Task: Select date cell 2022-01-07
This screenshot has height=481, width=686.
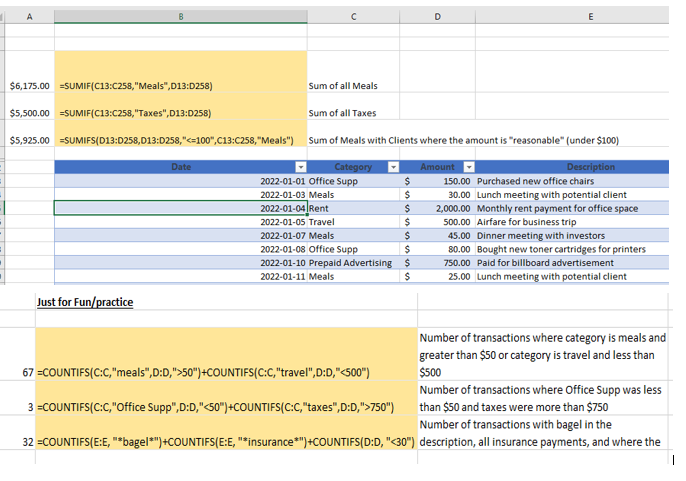Action: [x=181, y=235]
